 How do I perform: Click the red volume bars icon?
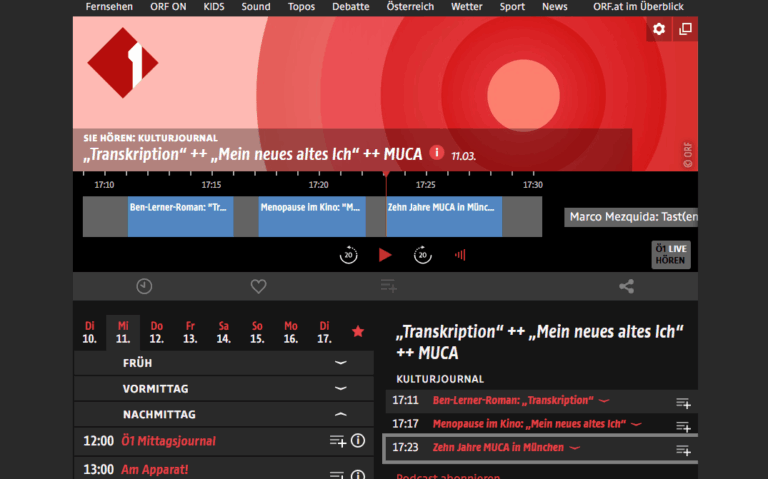coord(460,255)
